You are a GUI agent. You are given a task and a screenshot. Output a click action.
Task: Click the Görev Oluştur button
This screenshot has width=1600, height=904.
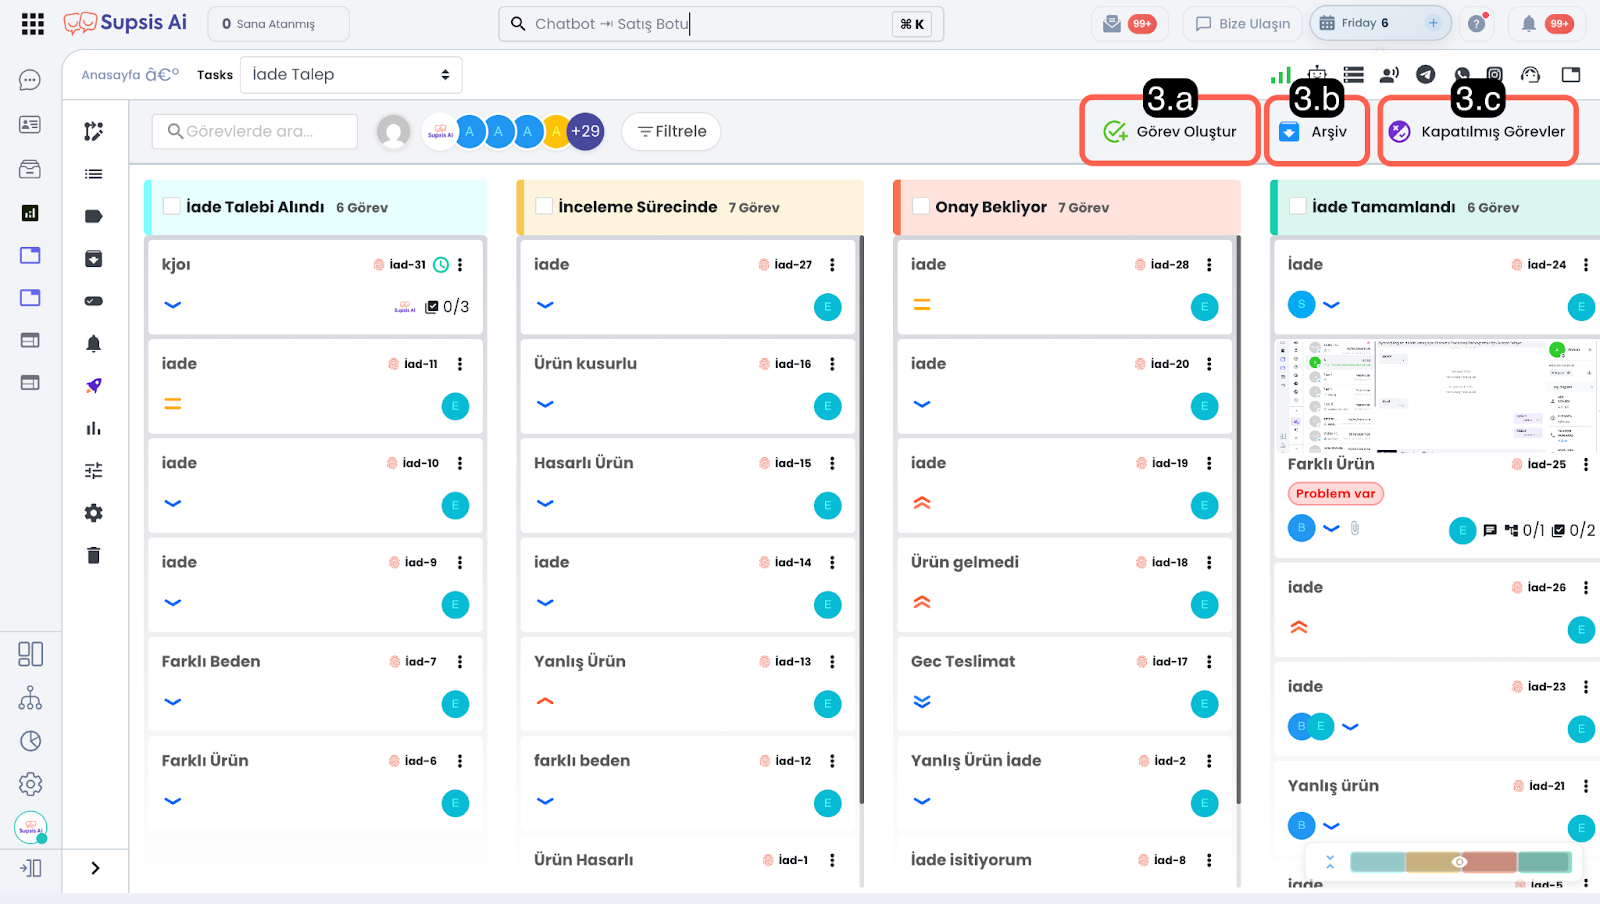(1170, 132)
